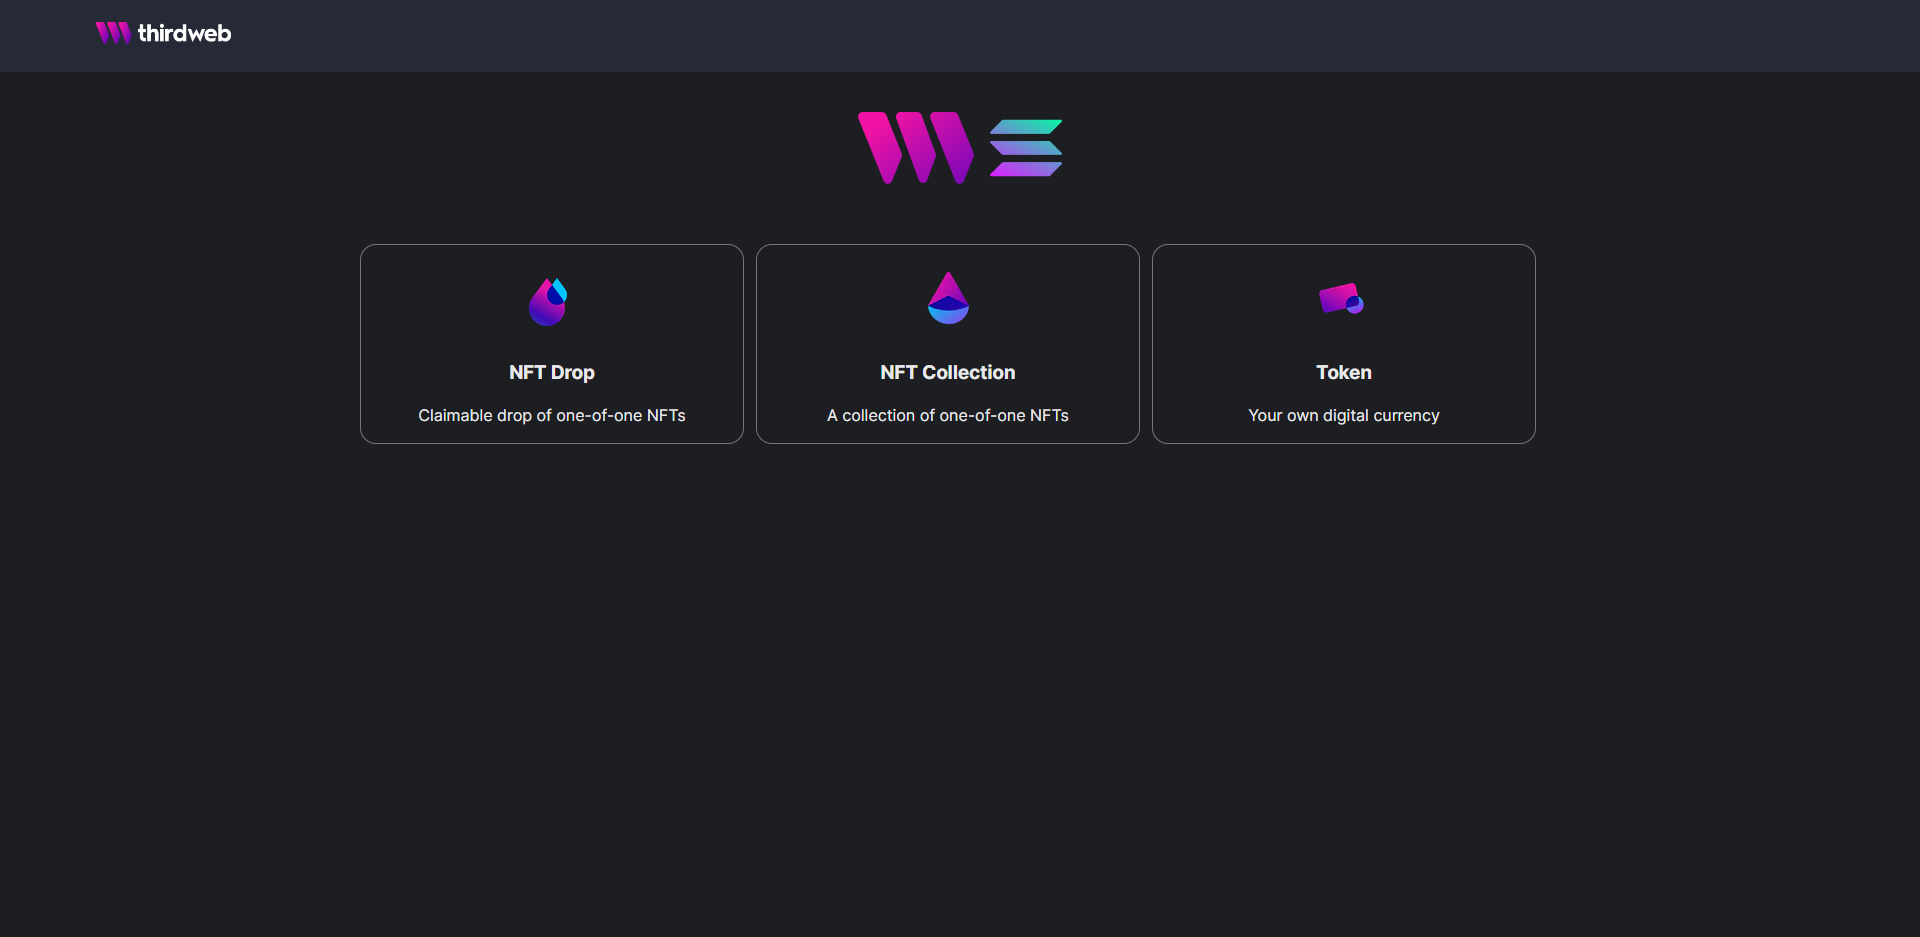1920x937 pixels.
Task: Click the Solana striped logo
Action: pos(1026,148)
